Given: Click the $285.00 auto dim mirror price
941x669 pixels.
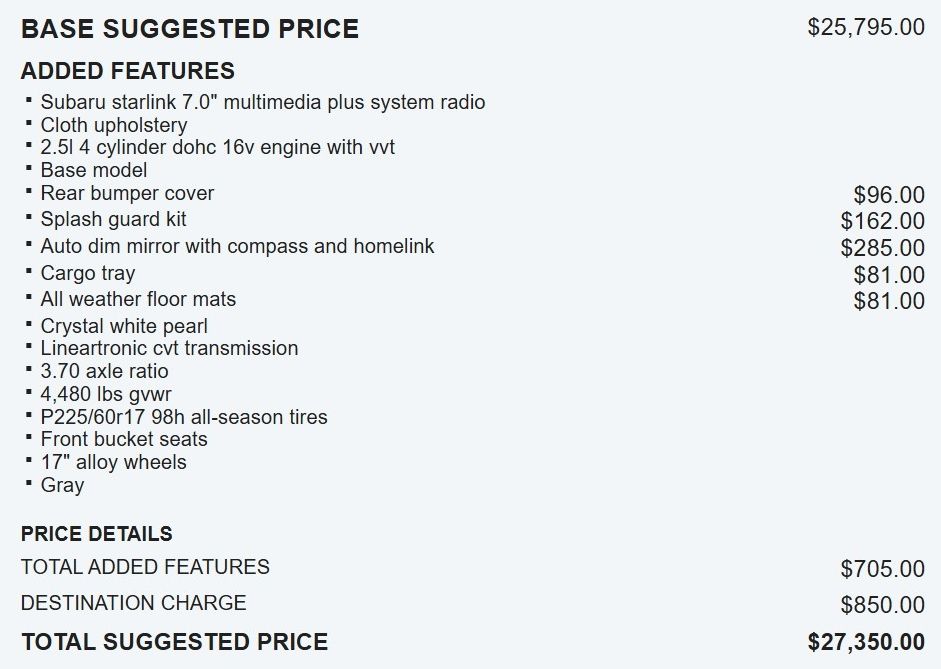Looking at the screenshot, I should tap(882, 248).
